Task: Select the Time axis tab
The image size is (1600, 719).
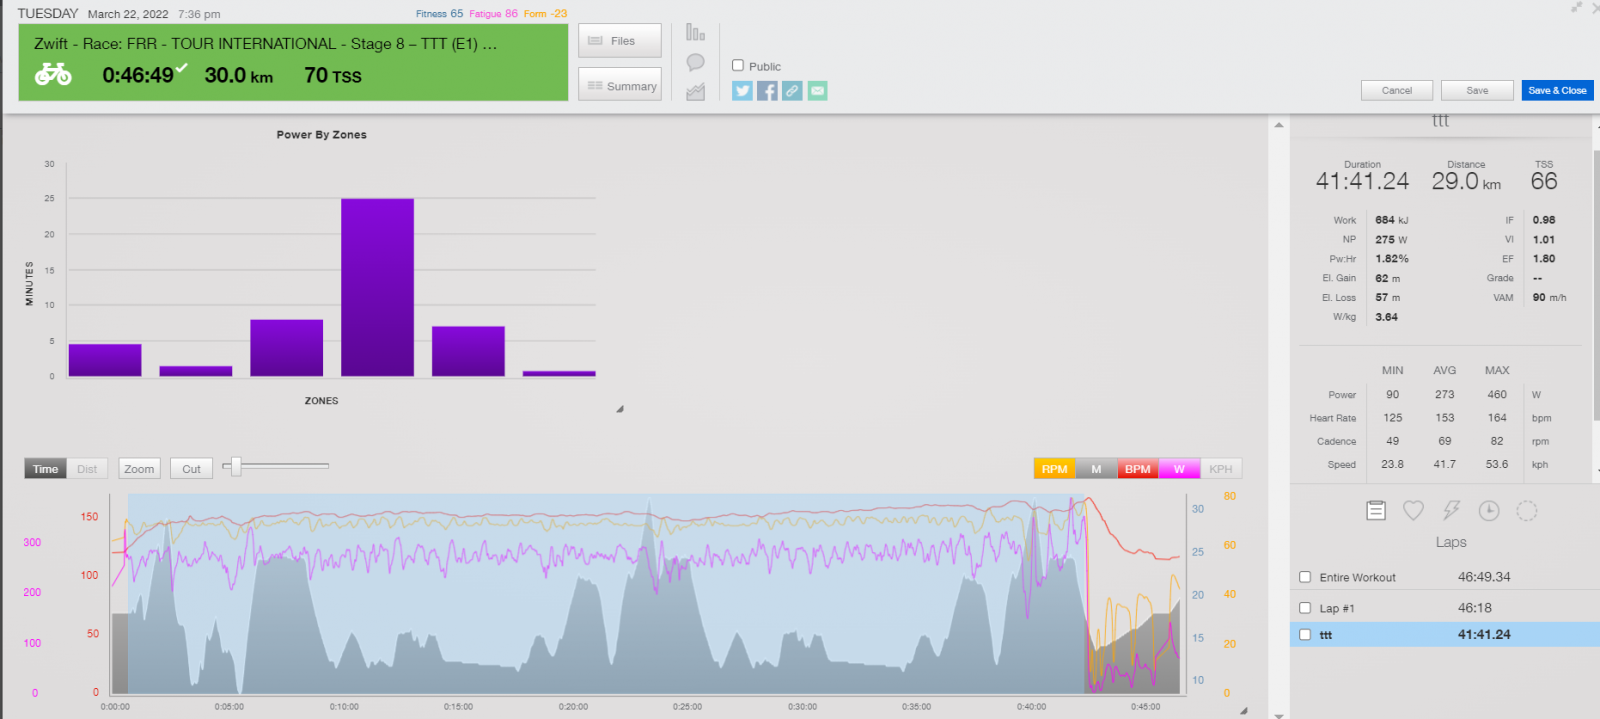Action: click(45, 469)
